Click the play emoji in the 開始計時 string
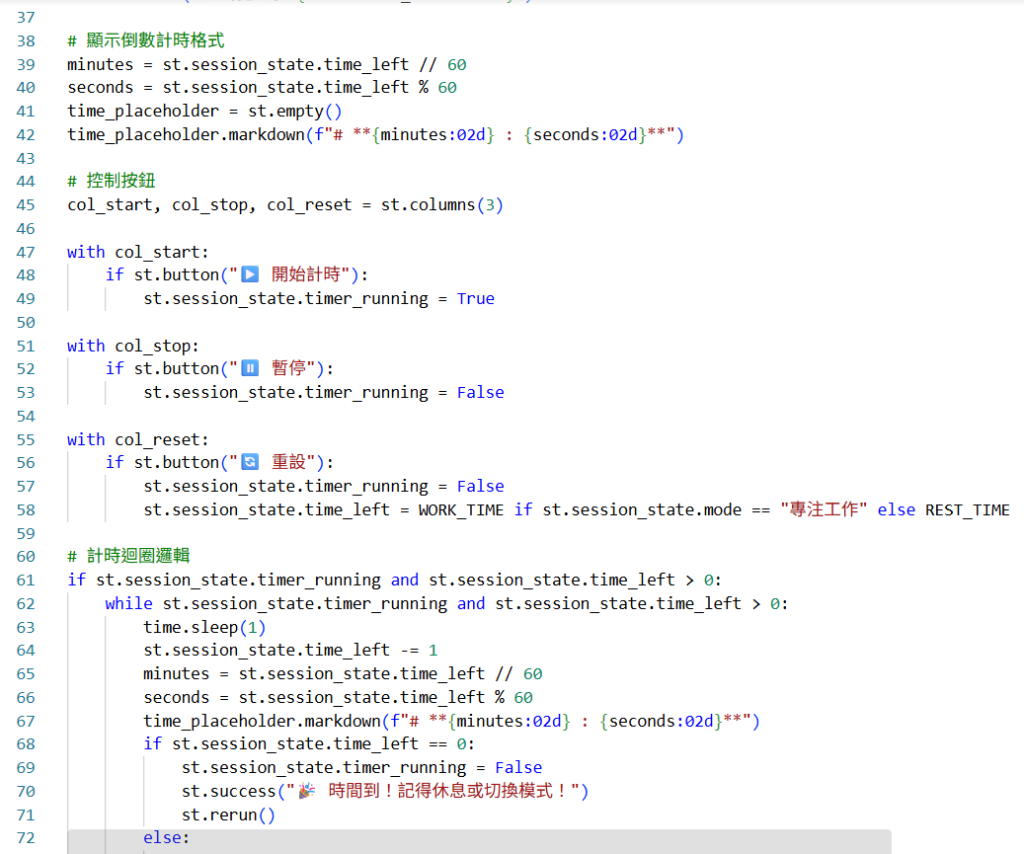Screen dimensions: 1024x854 click(x=250, y=274)
